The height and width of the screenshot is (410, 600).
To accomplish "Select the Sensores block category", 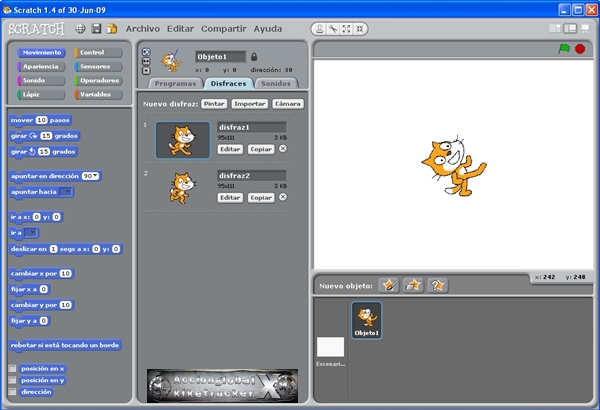I will pos(98,66).
